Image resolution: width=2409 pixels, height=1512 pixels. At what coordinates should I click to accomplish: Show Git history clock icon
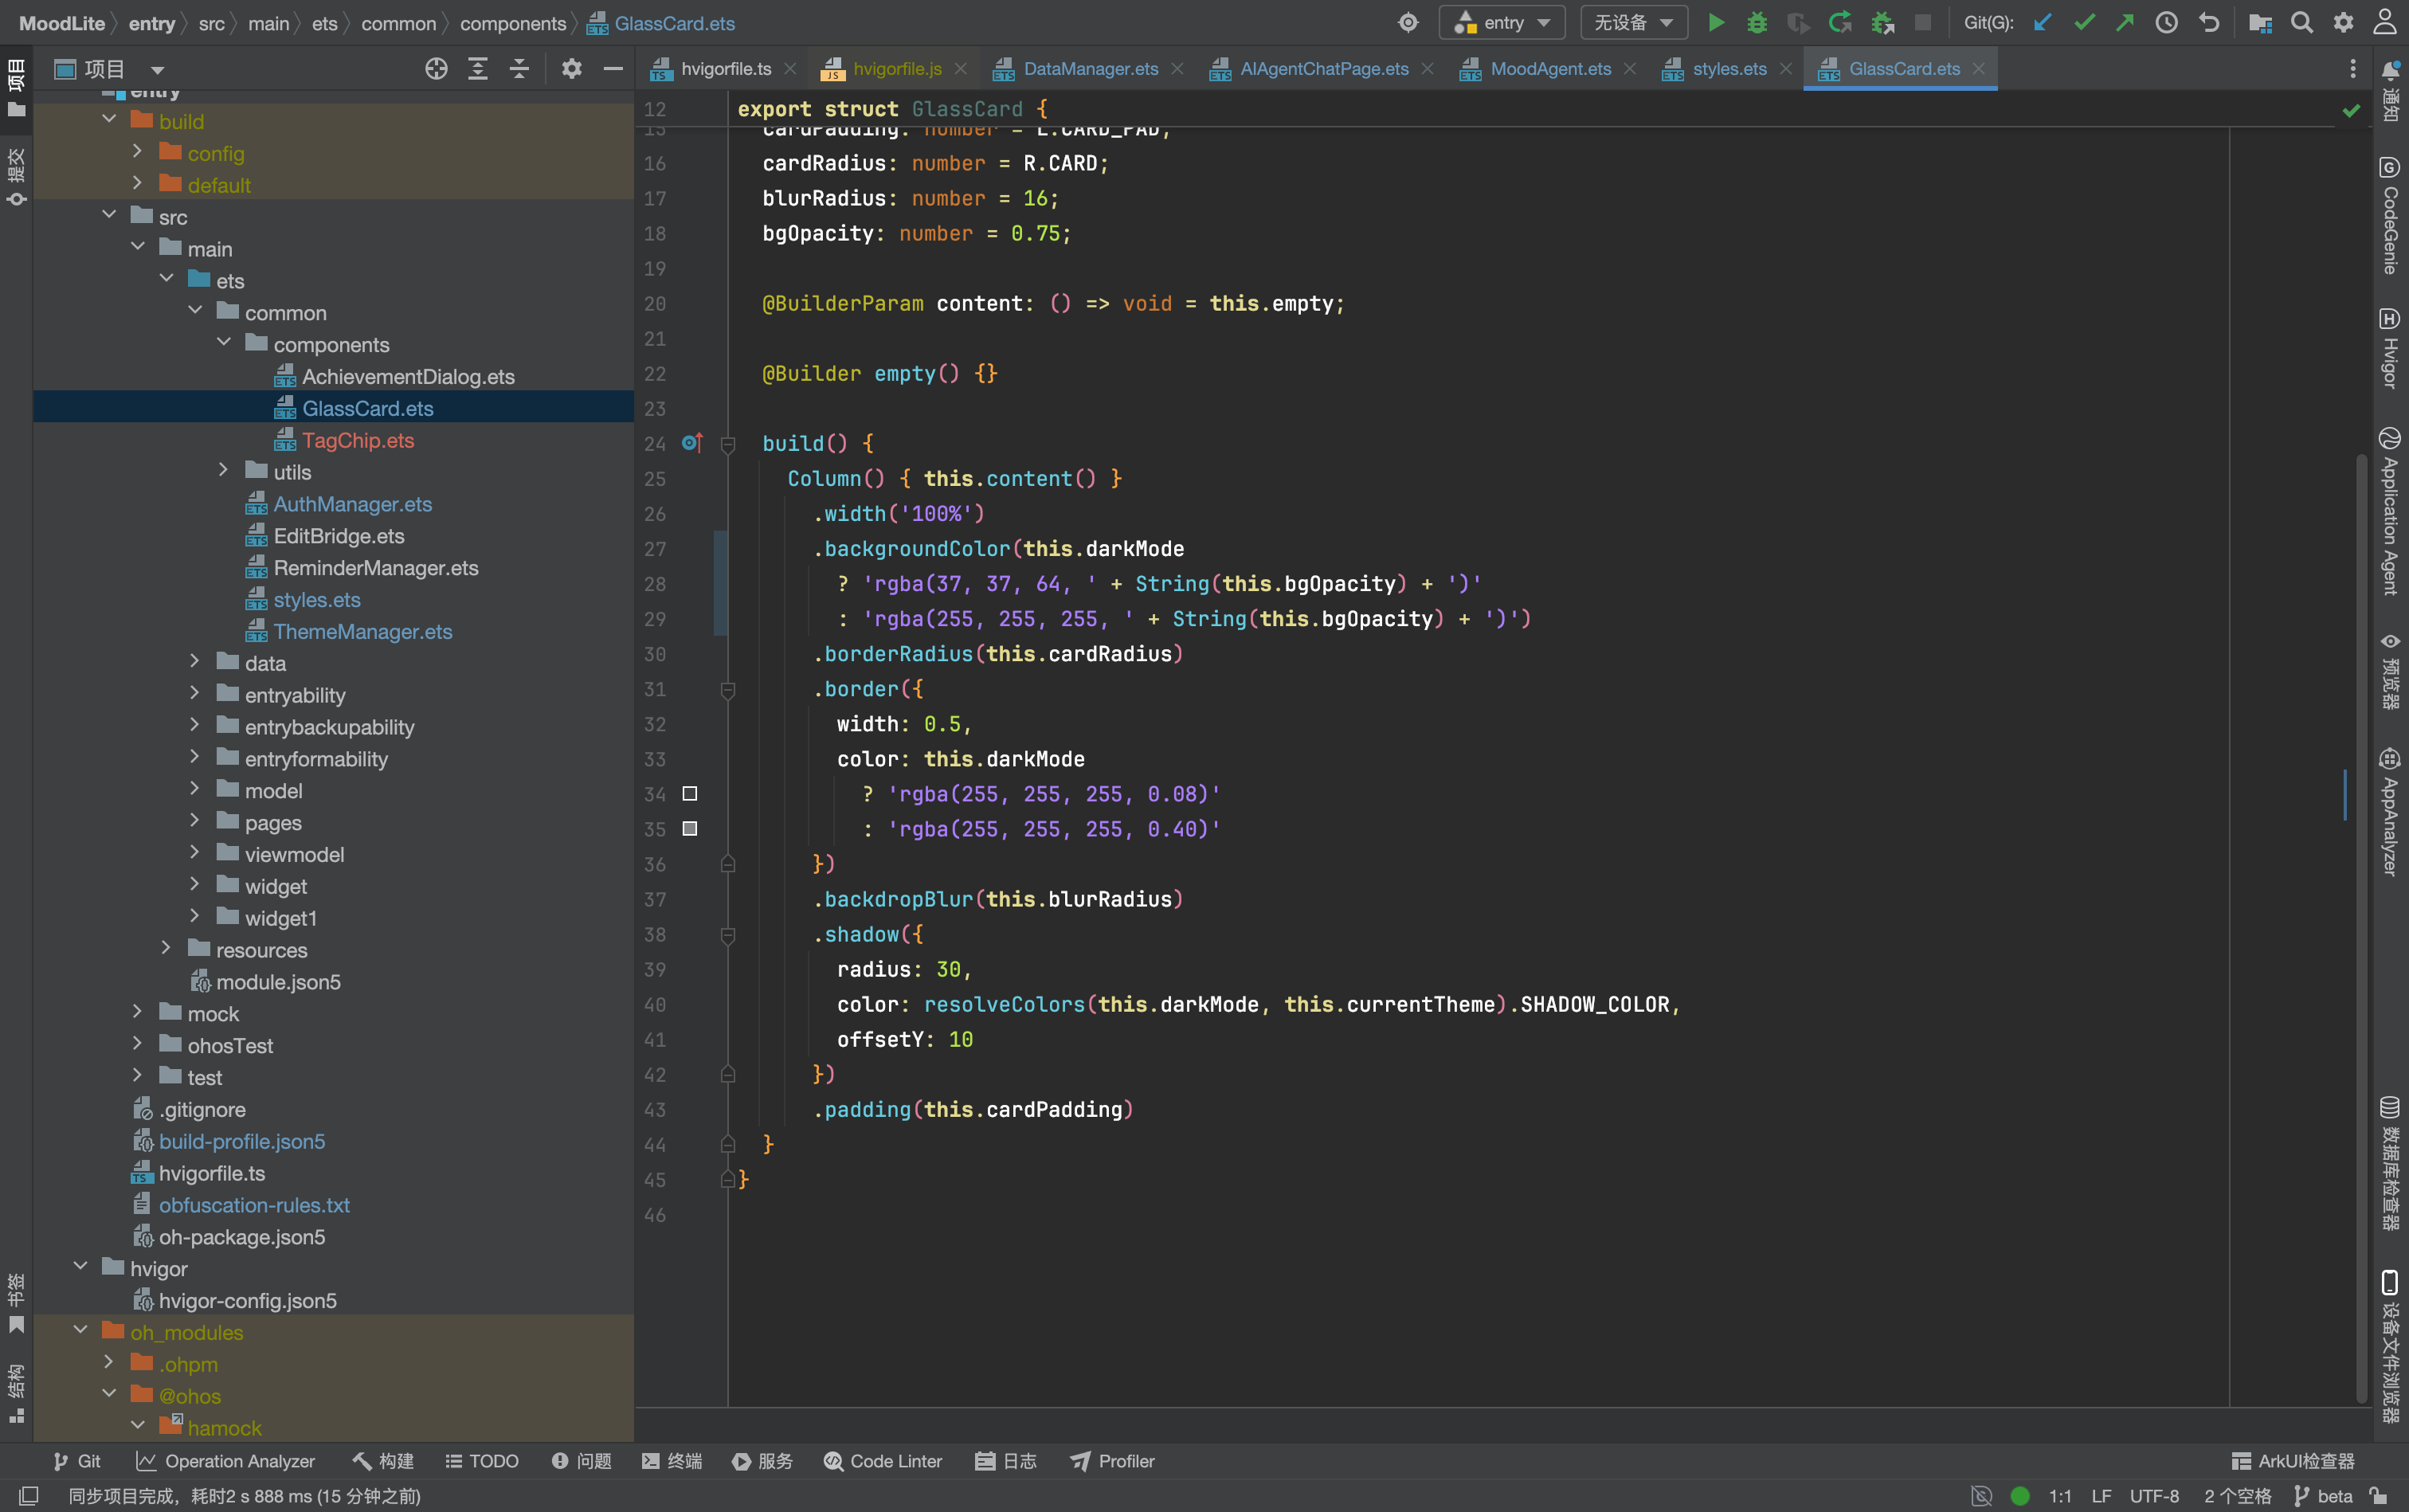2167,22
